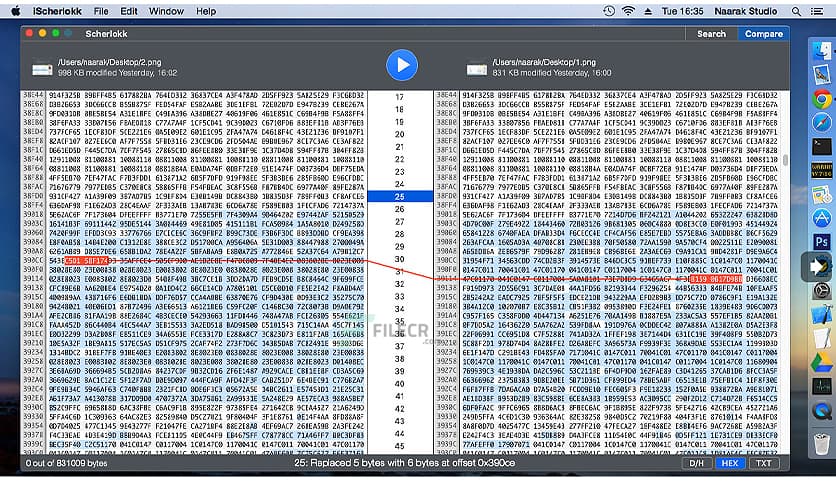Switch to the Compare tab
Viewport: 836px width, 484px height.
[763, 34]
